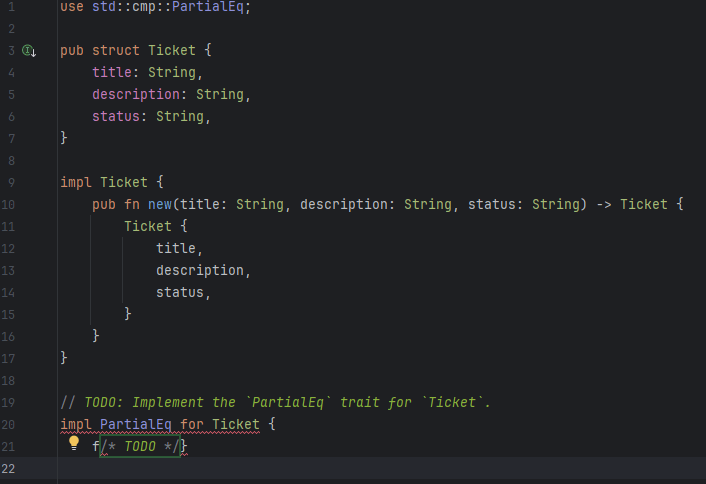Click the Ticket name in the struct declaration
This screenshot has height=484, width=706.
[x=172, y=50]
